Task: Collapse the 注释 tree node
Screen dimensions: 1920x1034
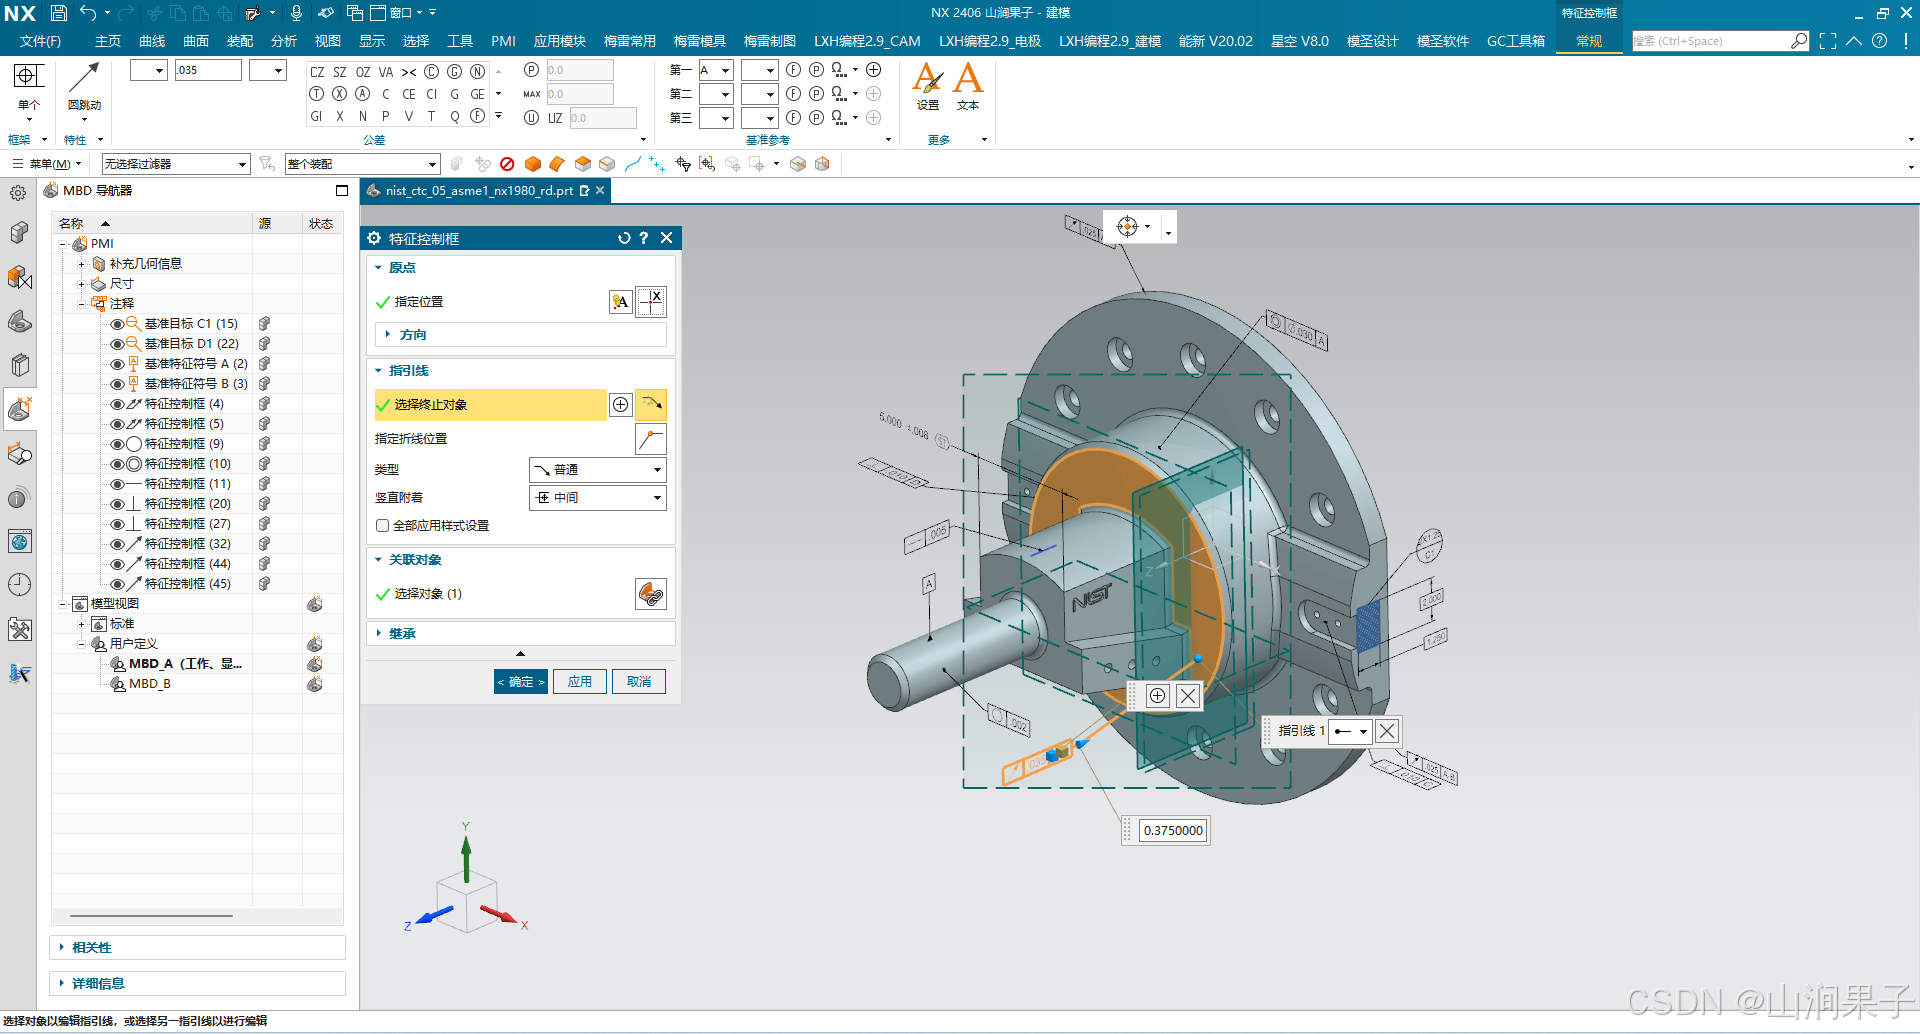Action: click(82, 304)
